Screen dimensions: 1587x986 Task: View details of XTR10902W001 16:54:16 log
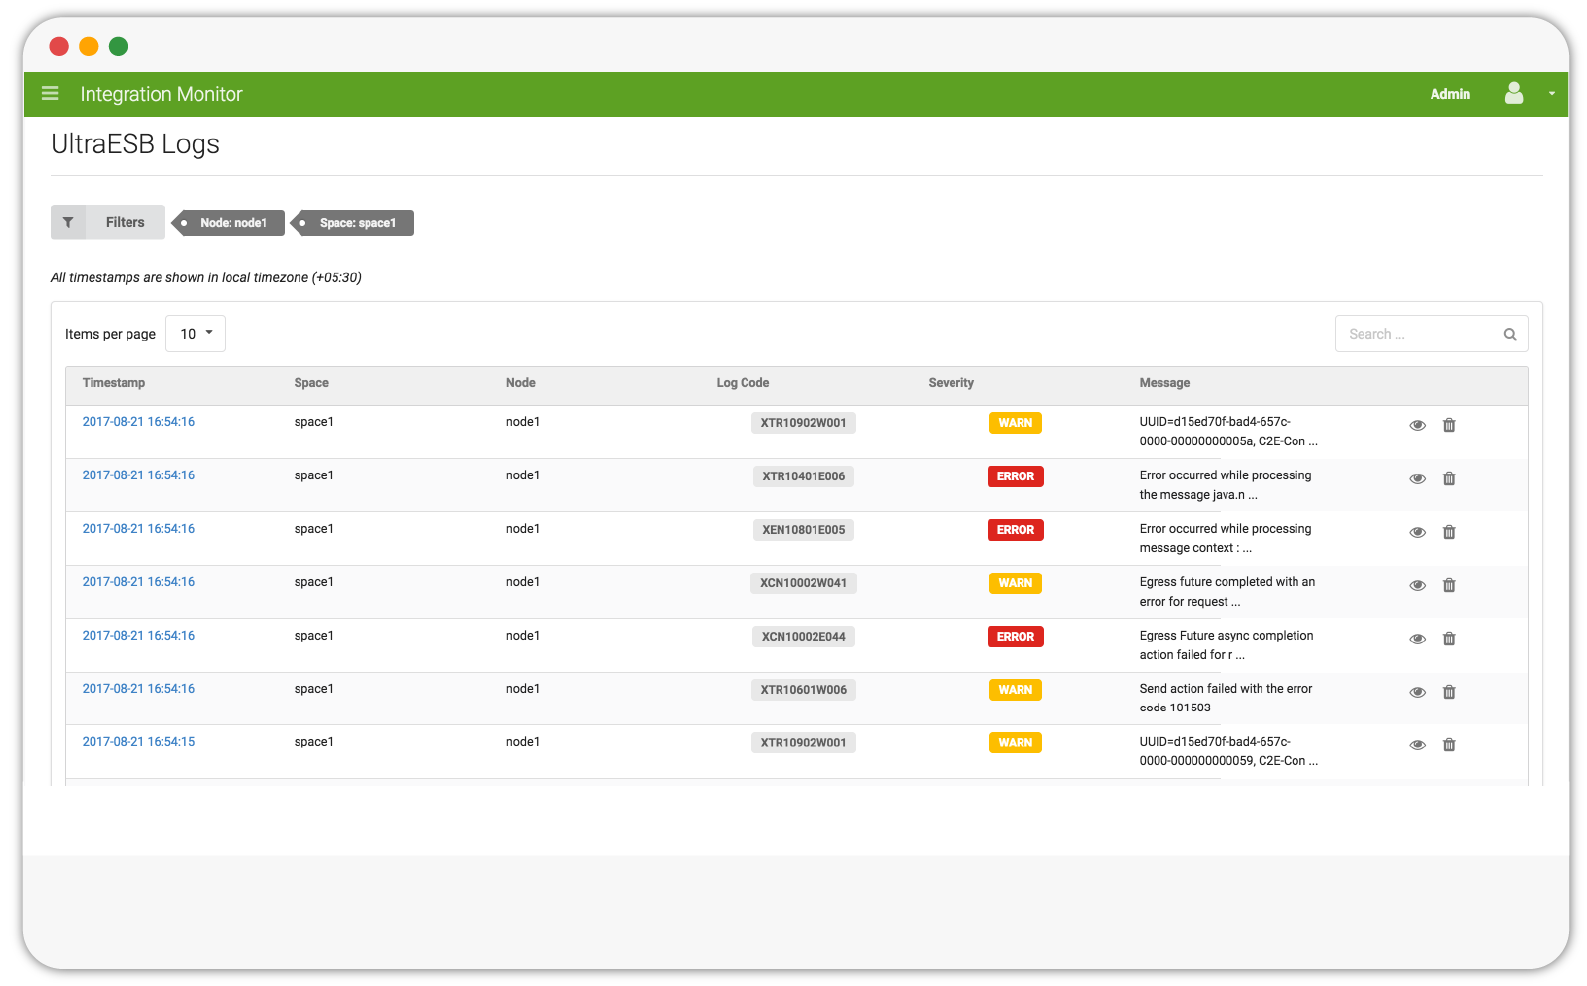coord(1418,425)
